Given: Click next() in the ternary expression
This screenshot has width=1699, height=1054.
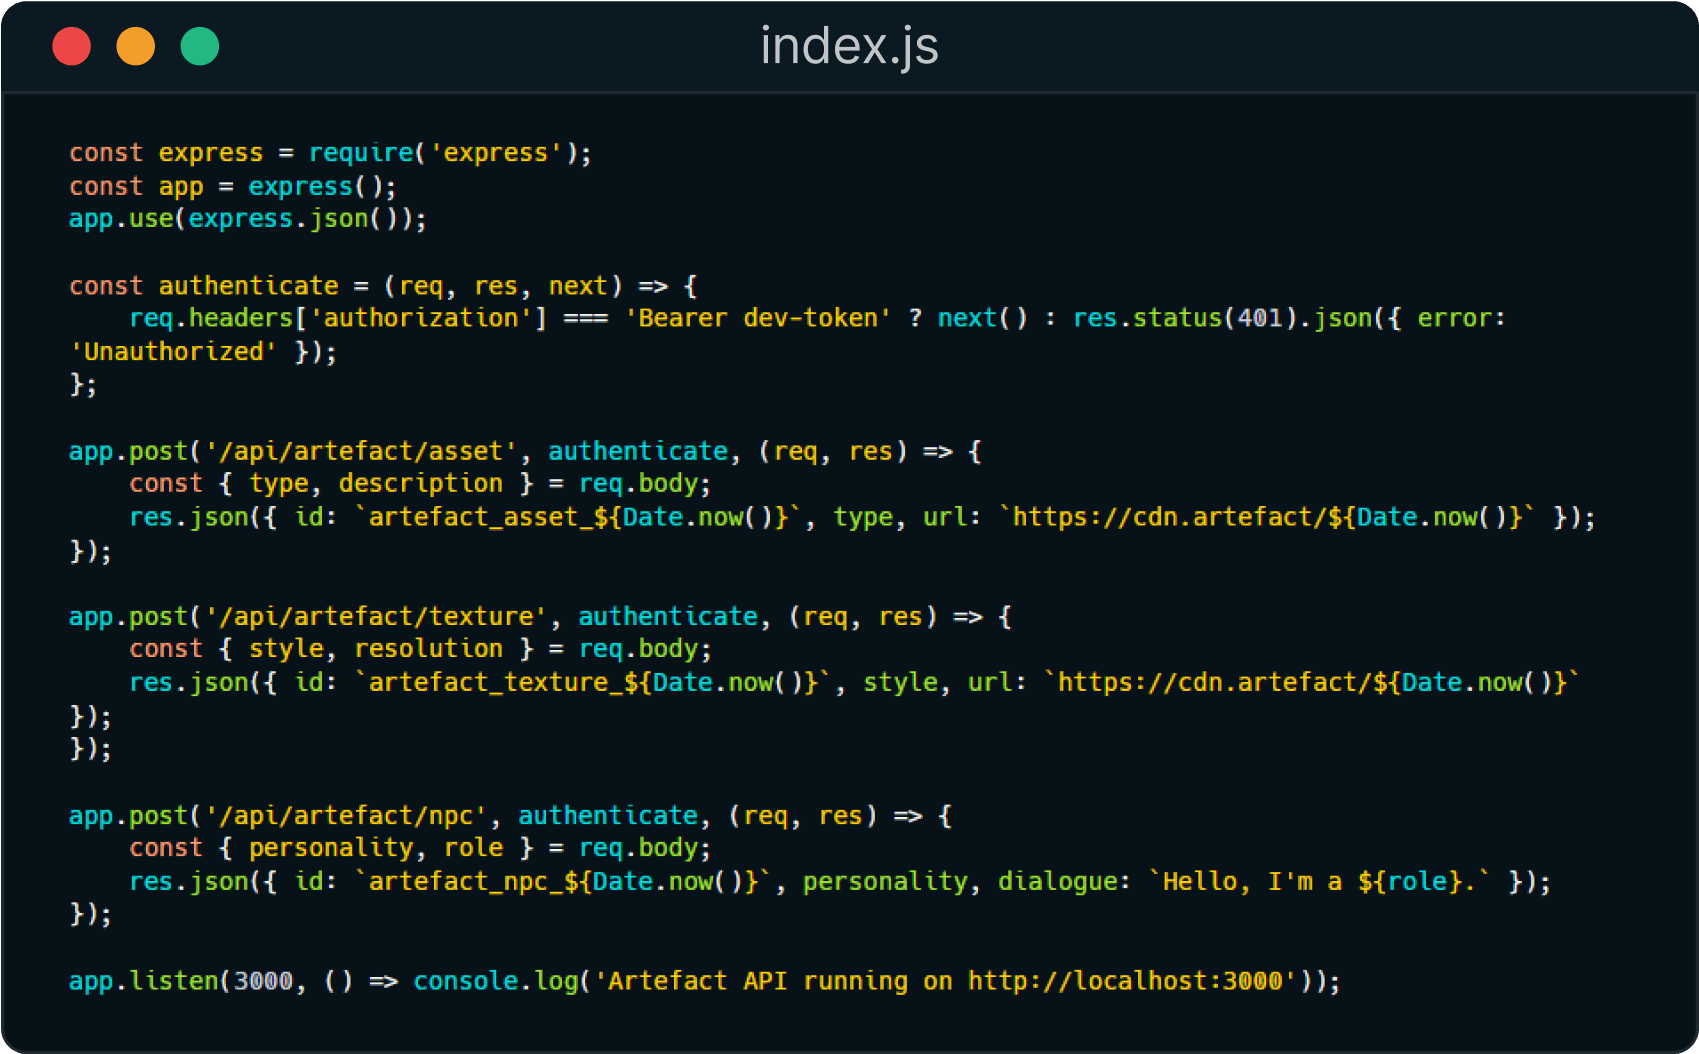Looking at the screenshot, I should 982,318.
